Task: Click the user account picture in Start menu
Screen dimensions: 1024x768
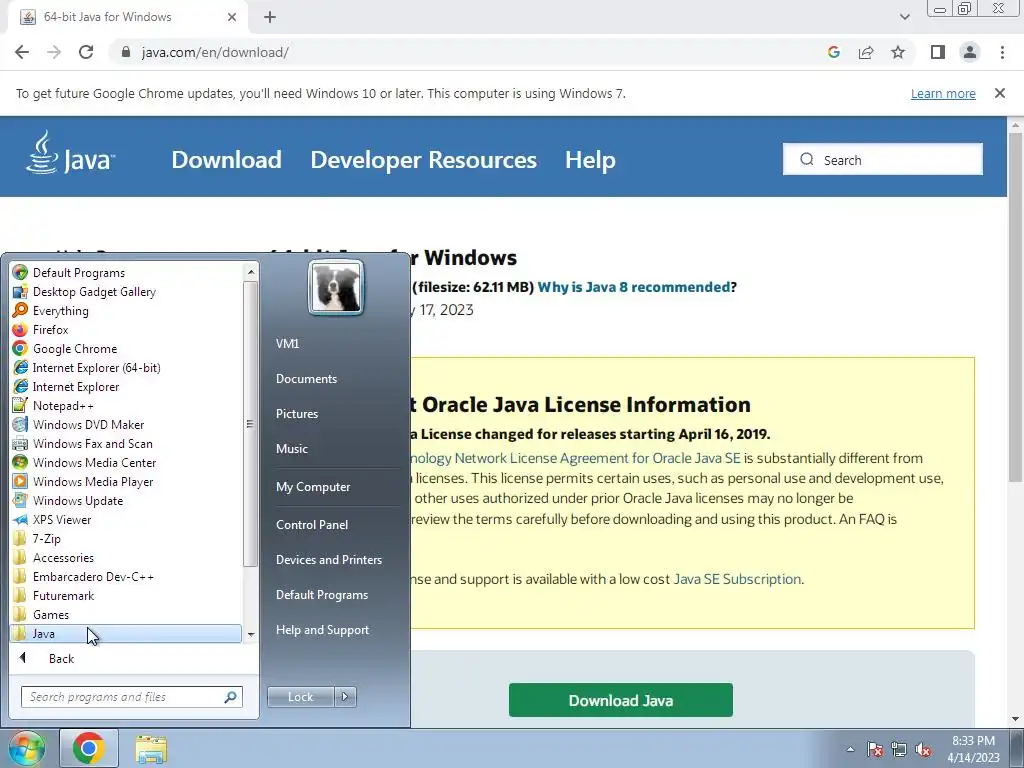Action: tap(336, 287)
